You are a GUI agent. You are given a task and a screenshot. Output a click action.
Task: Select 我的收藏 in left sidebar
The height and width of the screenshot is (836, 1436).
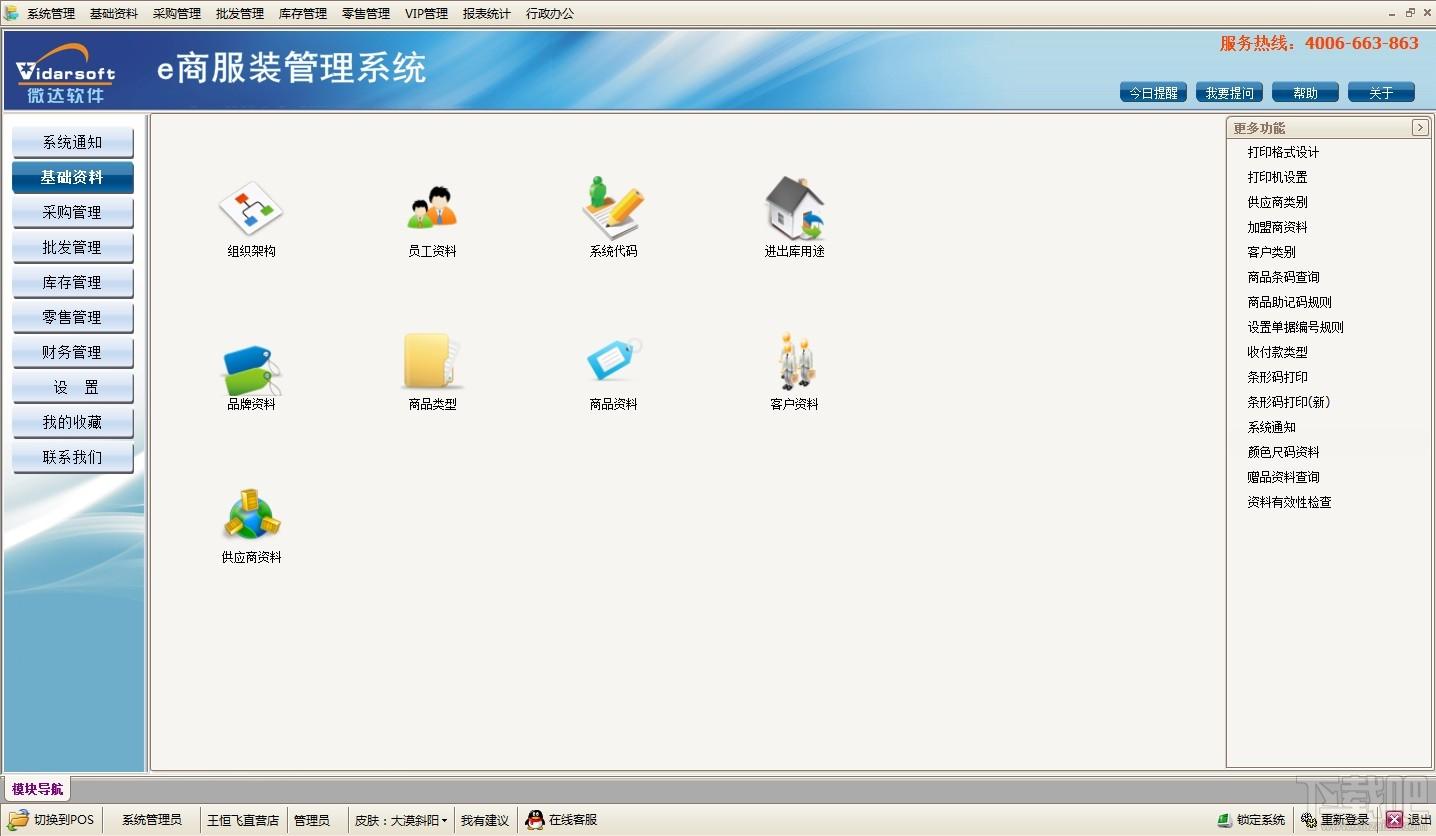pyautogui.click(x=72, y=423)
